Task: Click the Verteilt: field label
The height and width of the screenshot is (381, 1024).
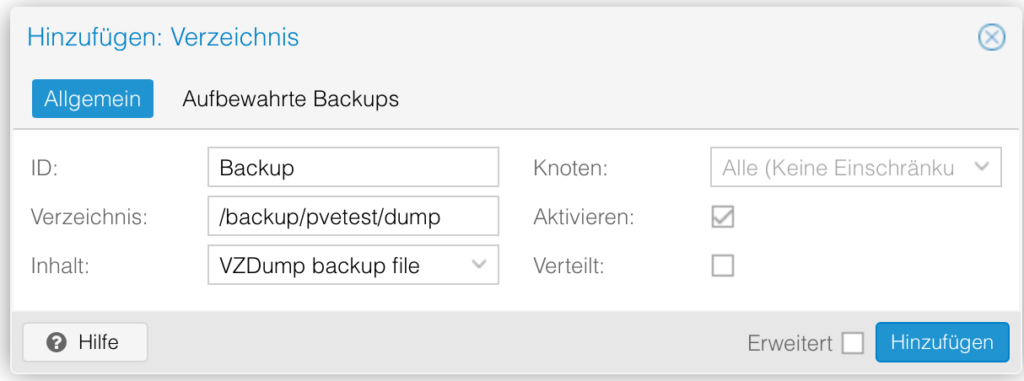Action: point(571,265)
